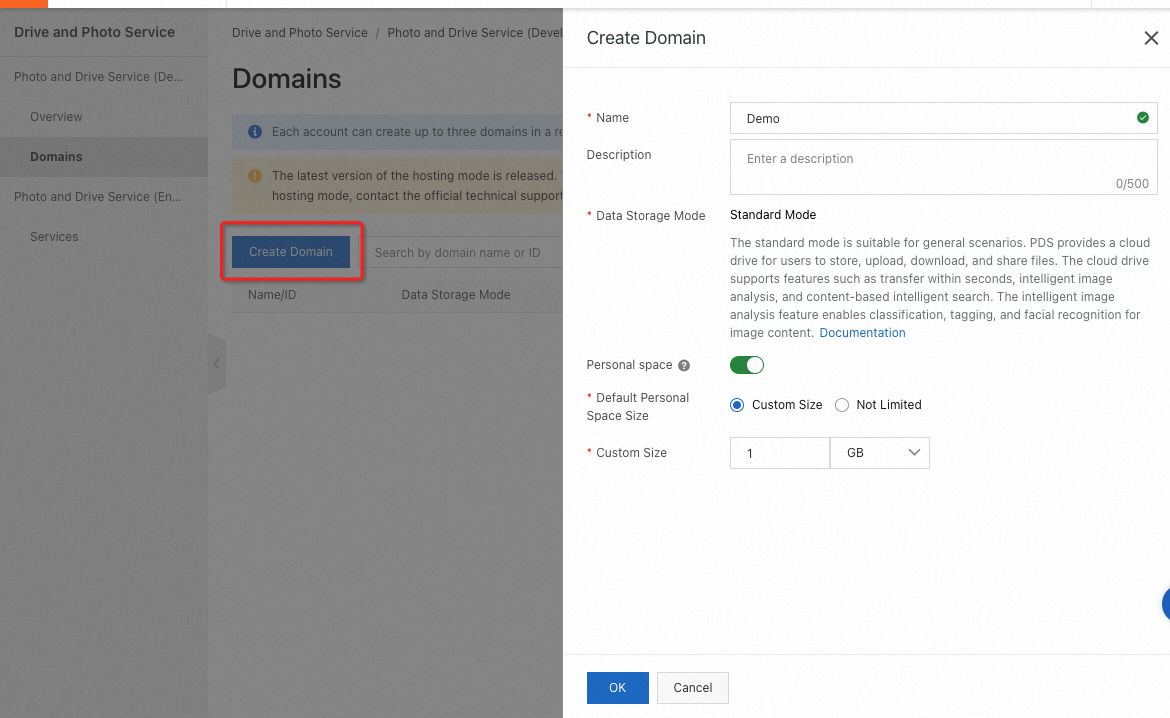Viewport: 1170px width, 718px height.
Task: Click the Personal space help icon
Action: [683, 366]
